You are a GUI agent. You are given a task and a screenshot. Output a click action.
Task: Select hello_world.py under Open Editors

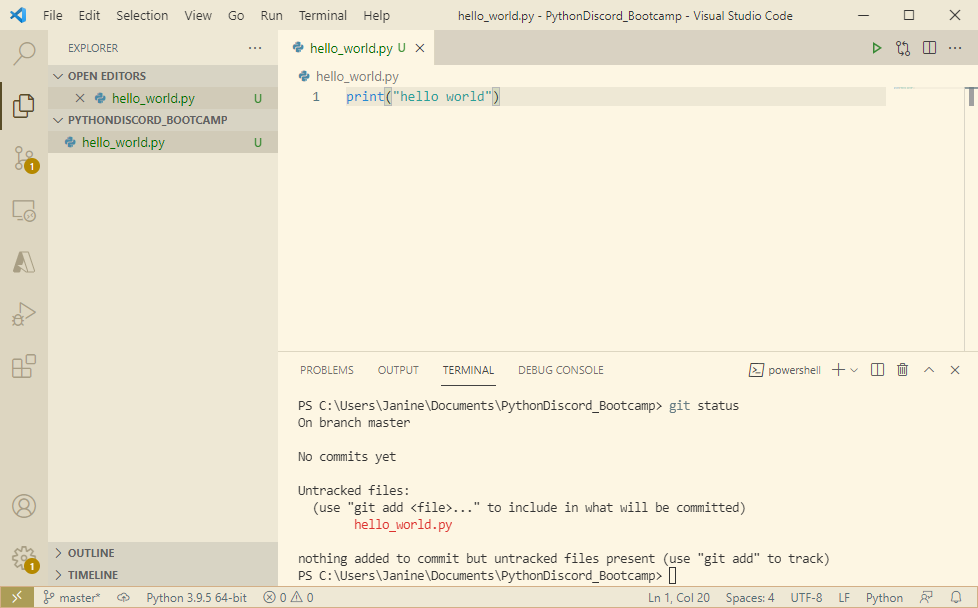[x=163, y=98]
